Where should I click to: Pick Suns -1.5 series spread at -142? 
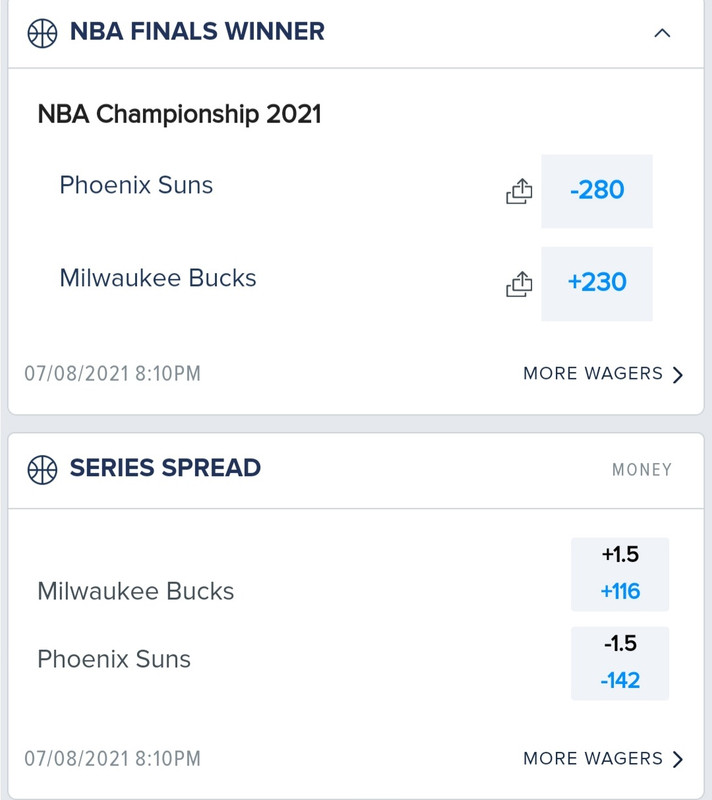pos(620,663)
